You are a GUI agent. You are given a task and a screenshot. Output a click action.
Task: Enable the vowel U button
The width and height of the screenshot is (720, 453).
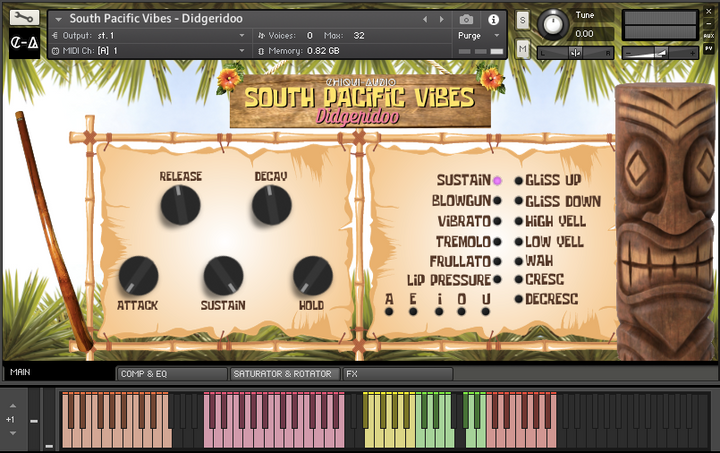tap(485, 312)
